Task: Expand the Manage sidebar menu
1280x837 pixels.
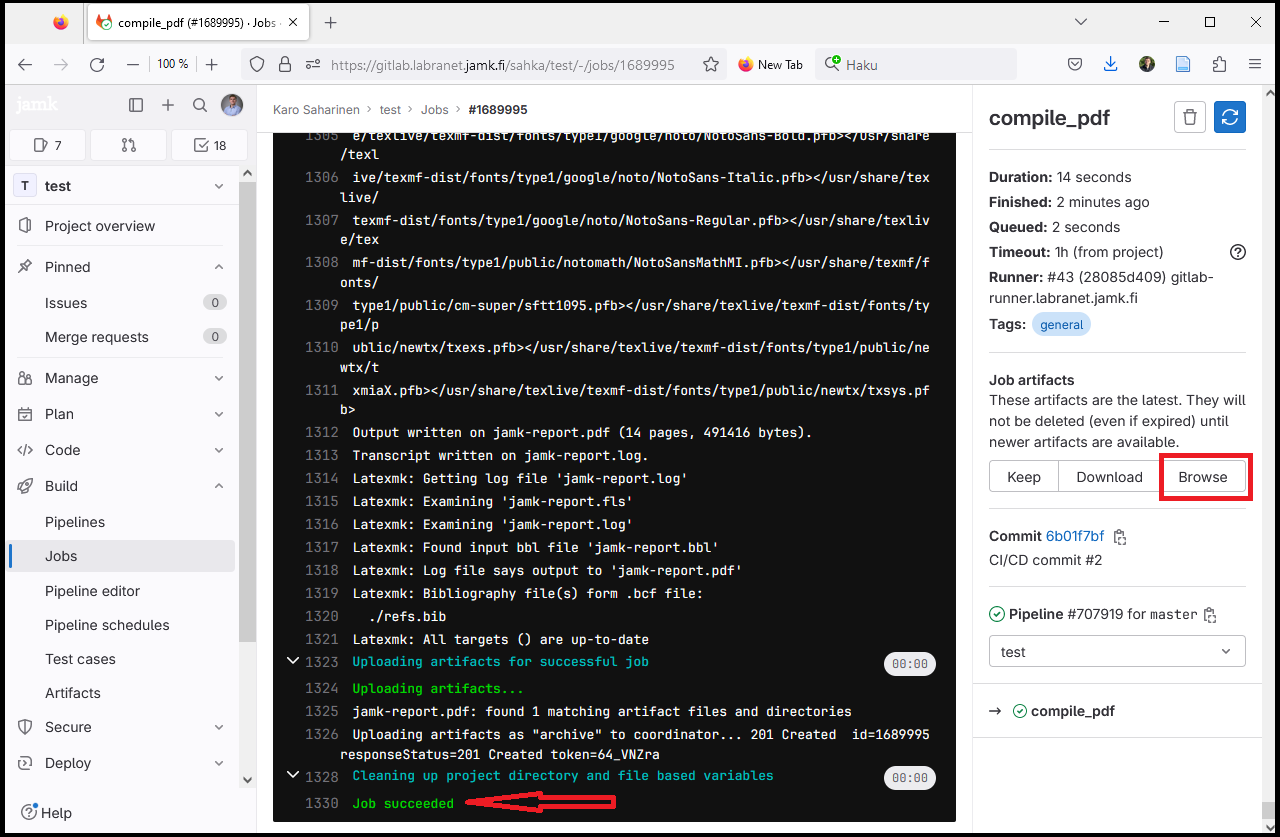Action: coord(120,378)
